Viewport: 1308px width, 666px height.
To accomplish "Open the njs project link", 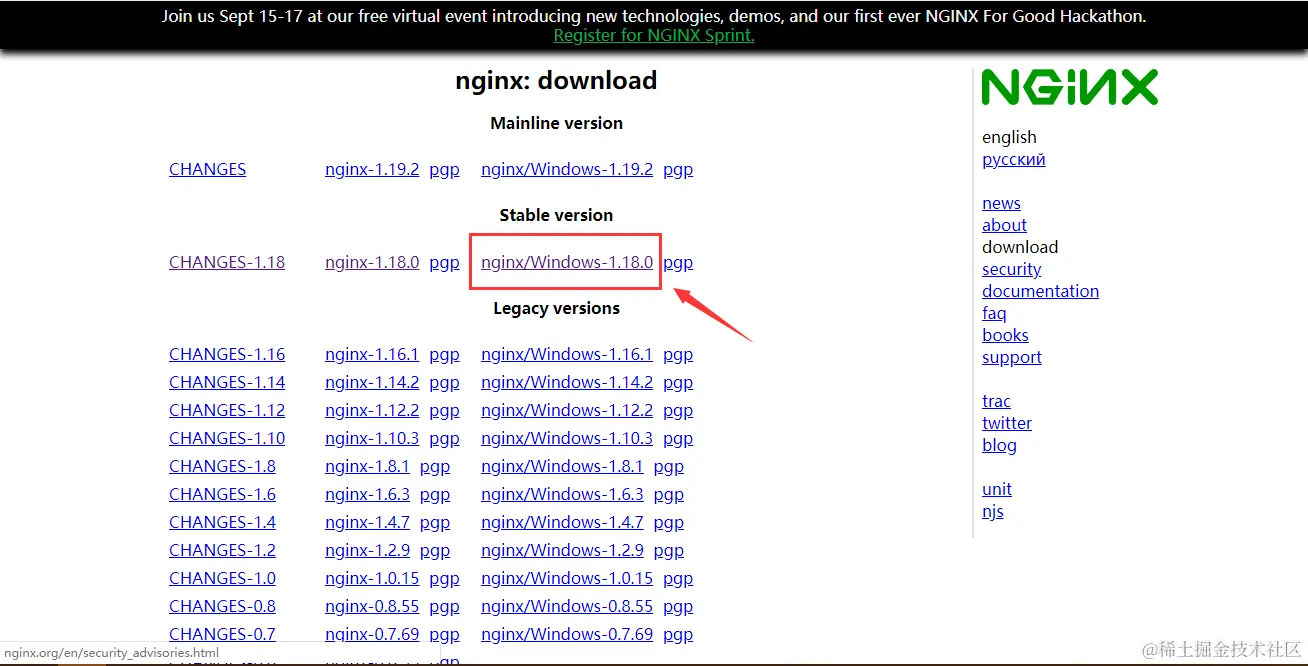I will 993,511.
